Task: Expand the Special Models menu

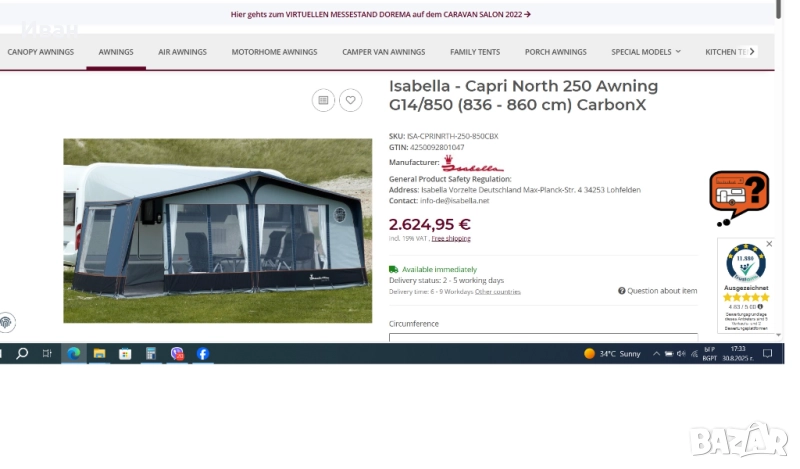Action: 646,52
